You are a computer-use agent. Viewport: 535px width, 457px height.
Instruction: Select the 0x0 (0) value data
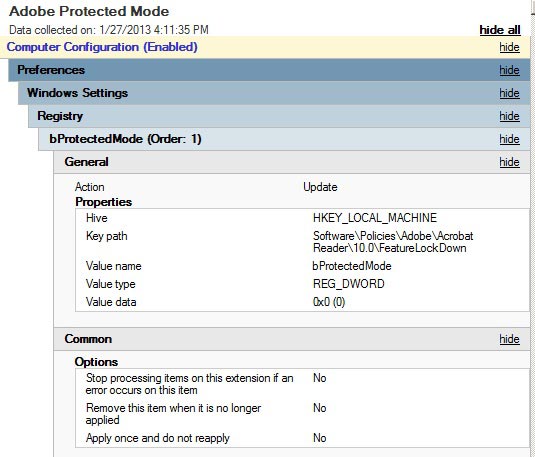329,302
